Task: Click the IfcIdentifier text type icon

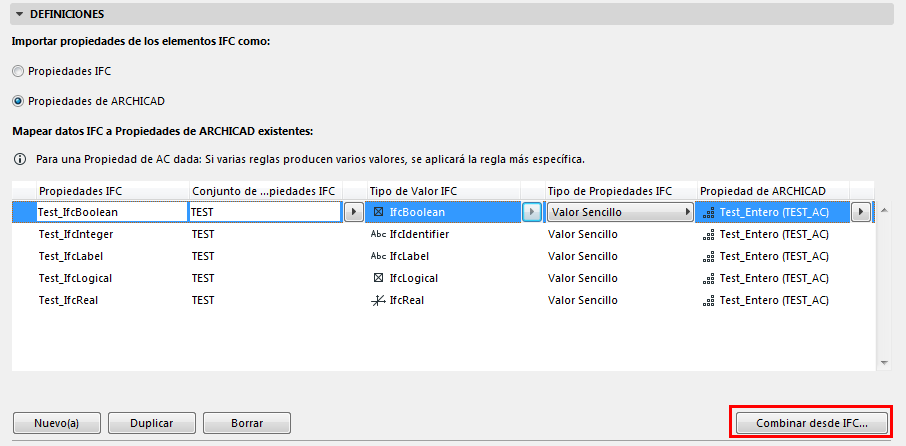Action: 378,234
